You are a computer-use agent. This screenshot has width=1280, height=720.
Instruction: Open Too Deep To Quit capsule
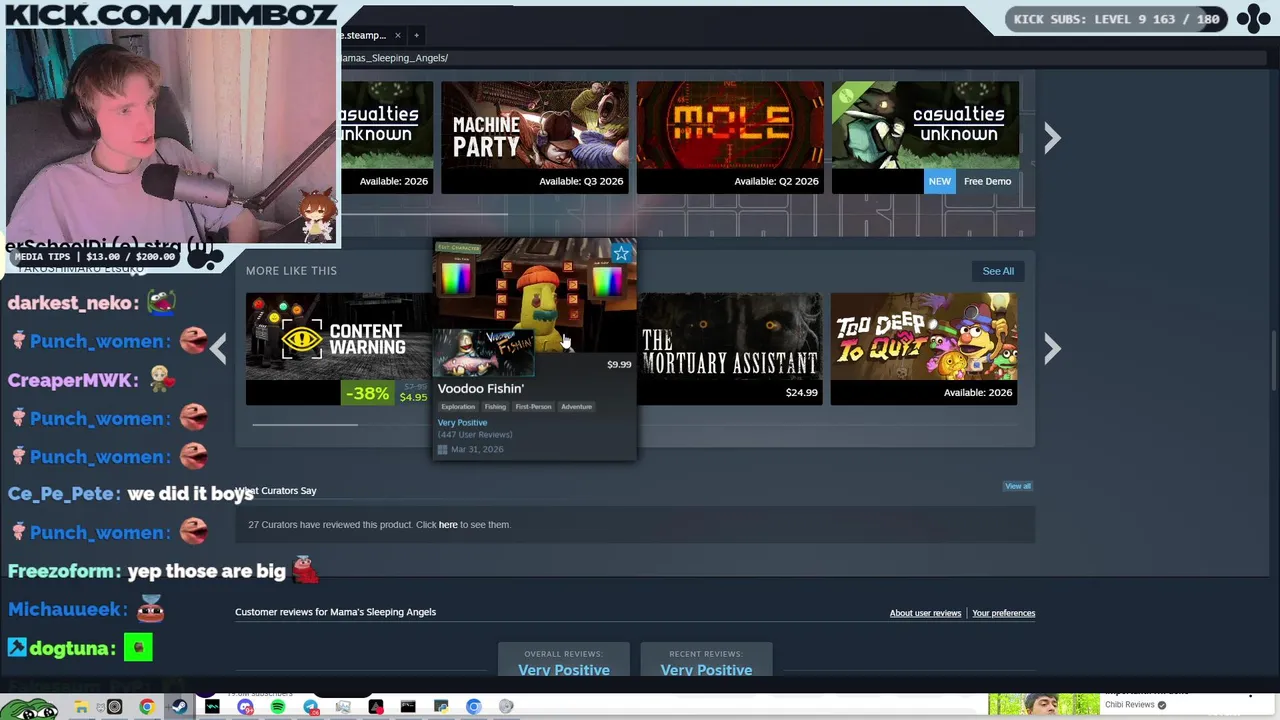coord(924,349)
